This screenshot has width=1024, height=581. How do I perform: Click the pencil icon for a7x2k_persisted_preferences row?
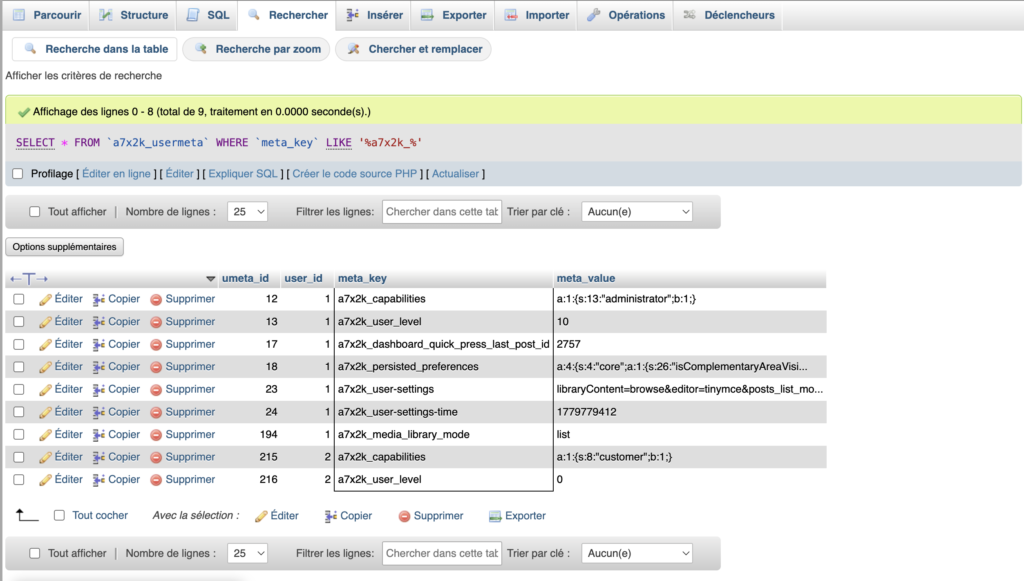pos(45,367)
